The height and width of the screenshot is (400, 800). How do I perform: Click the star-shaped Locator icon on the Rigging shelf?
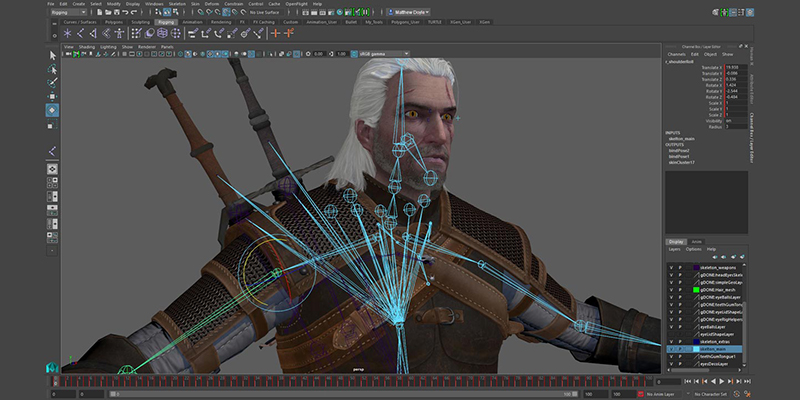[x=67, y=34]
